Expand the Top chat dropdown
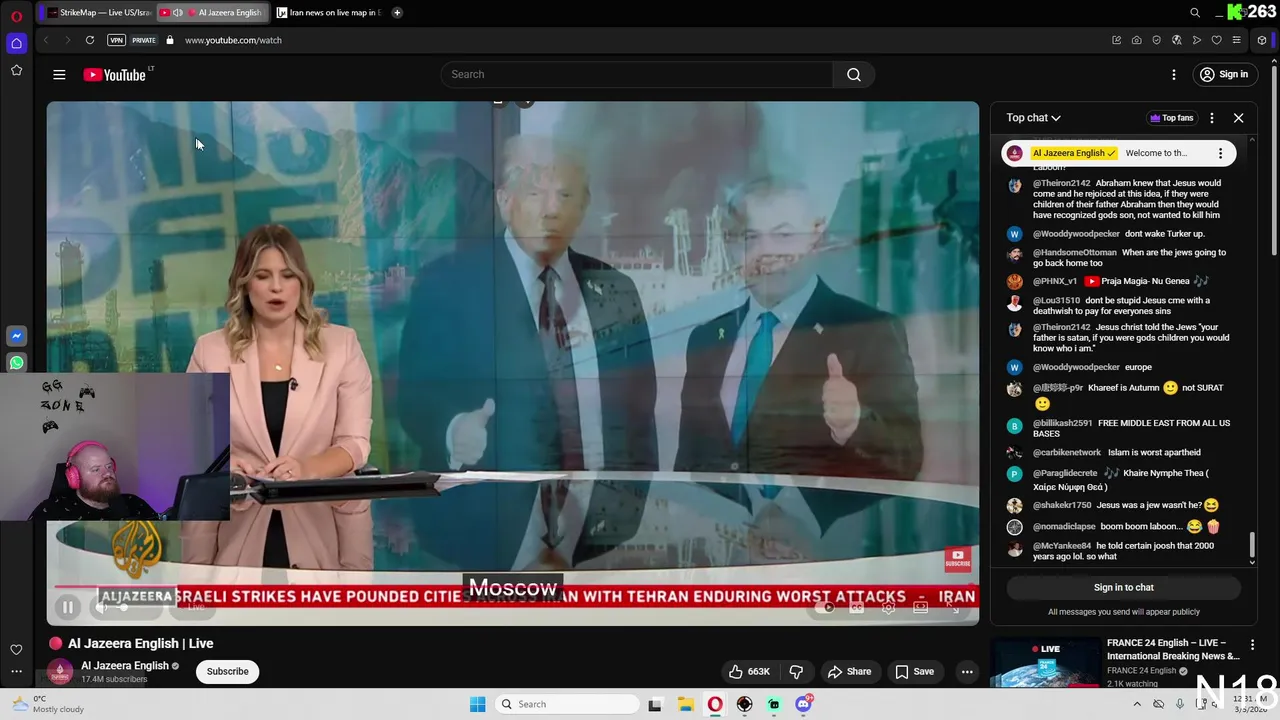The image size is (1280, 720). point(1033,118)
